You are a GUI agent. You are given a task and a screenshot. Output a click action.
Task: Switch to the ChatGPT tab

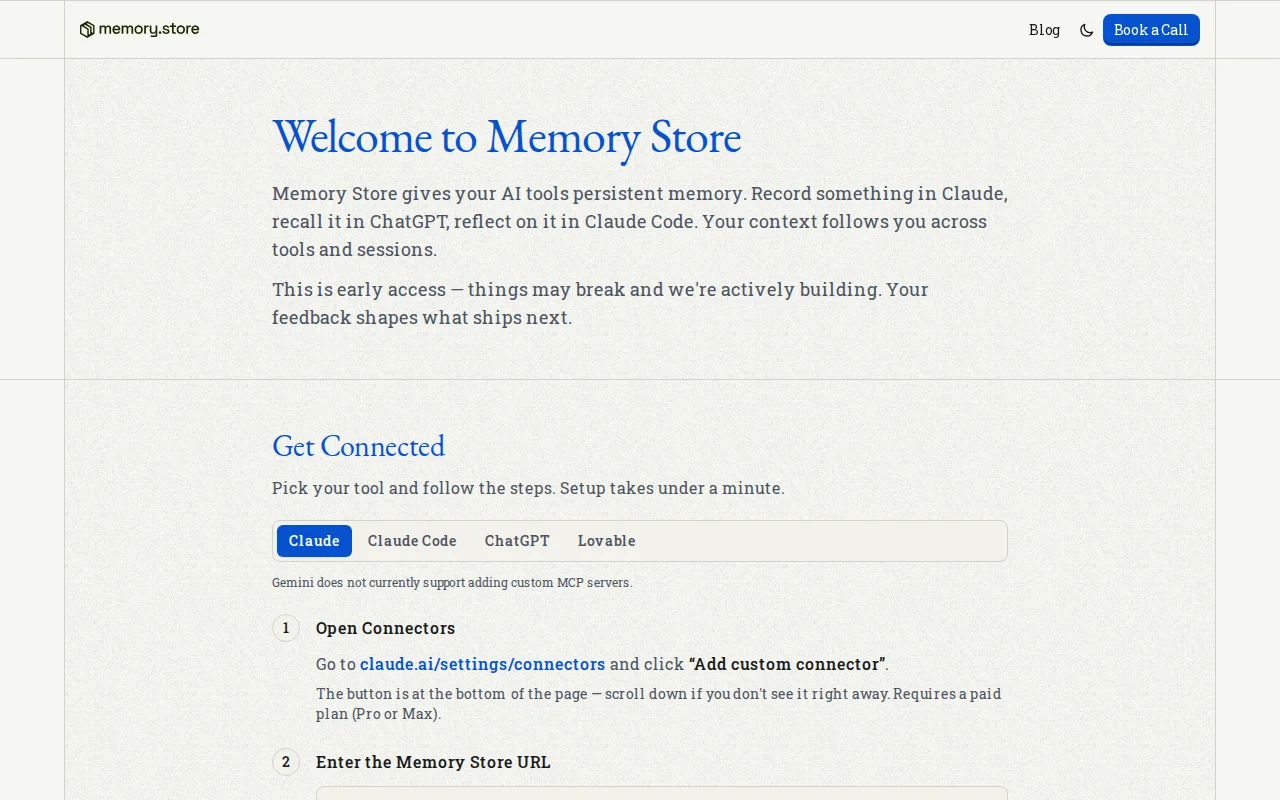(517, 541)
